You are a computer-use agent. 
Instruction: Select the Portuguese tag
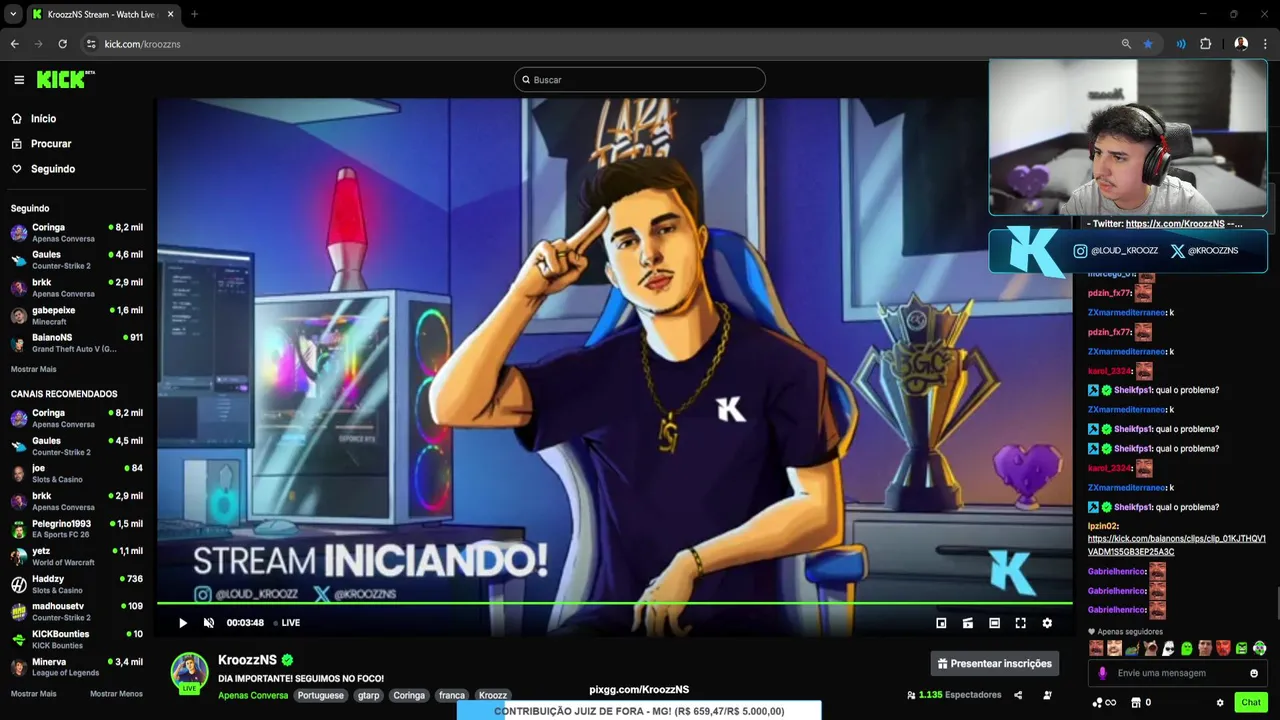coord(321,695)
